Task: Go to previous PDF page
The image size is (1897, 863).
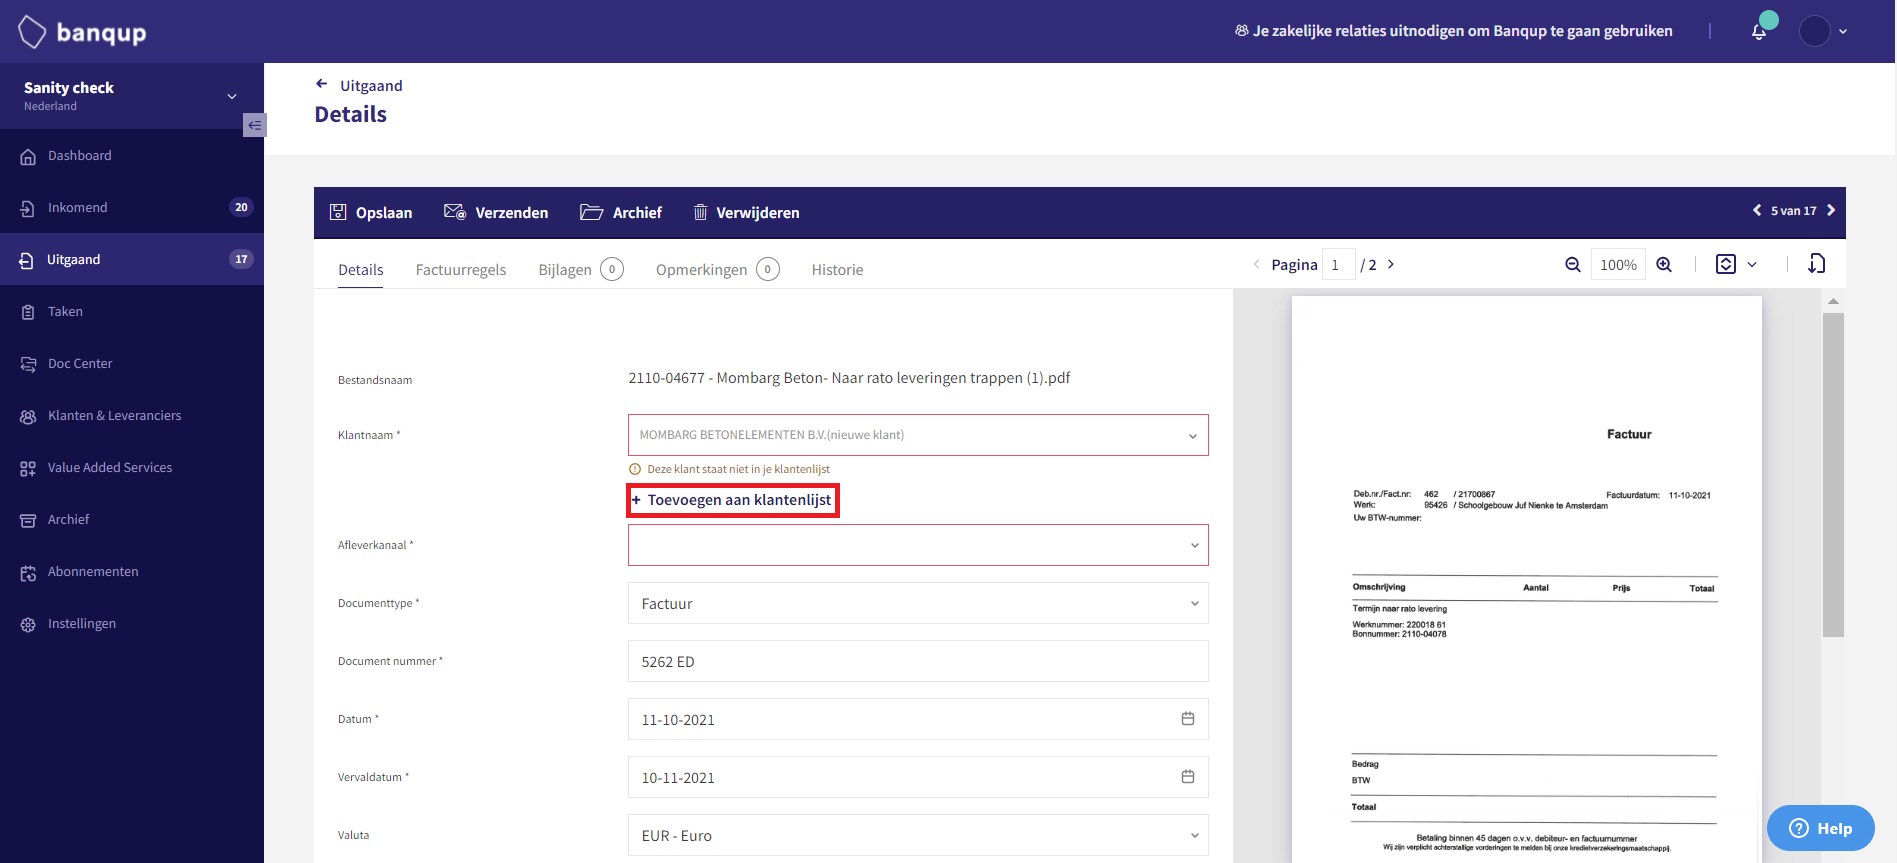Action: coord(1256,264)
